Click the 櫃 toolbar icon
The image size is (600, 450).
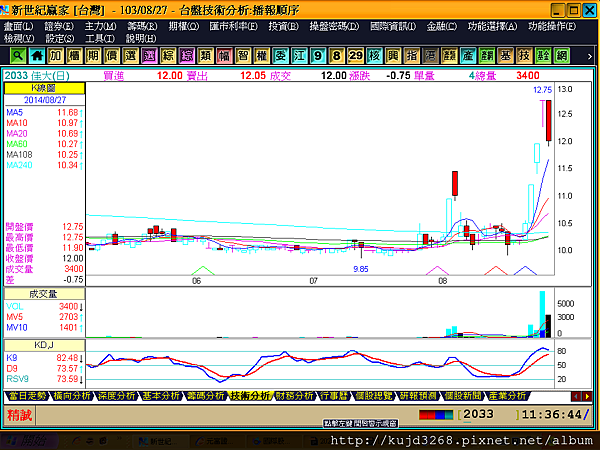pyautogui.click(x=75, y=56)
